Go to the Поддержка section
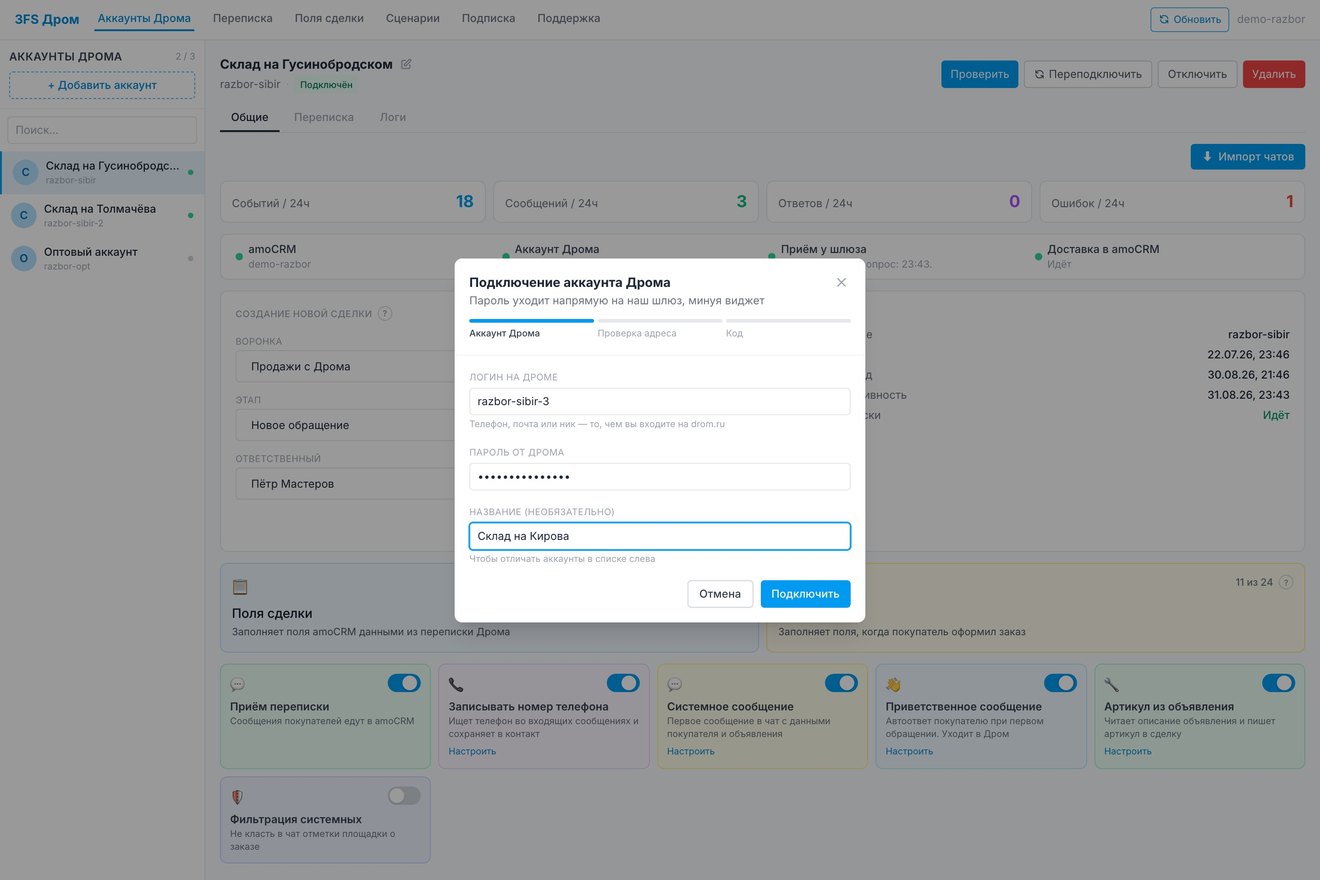This screenshot has width=1320, height=880. click(569, 18)
